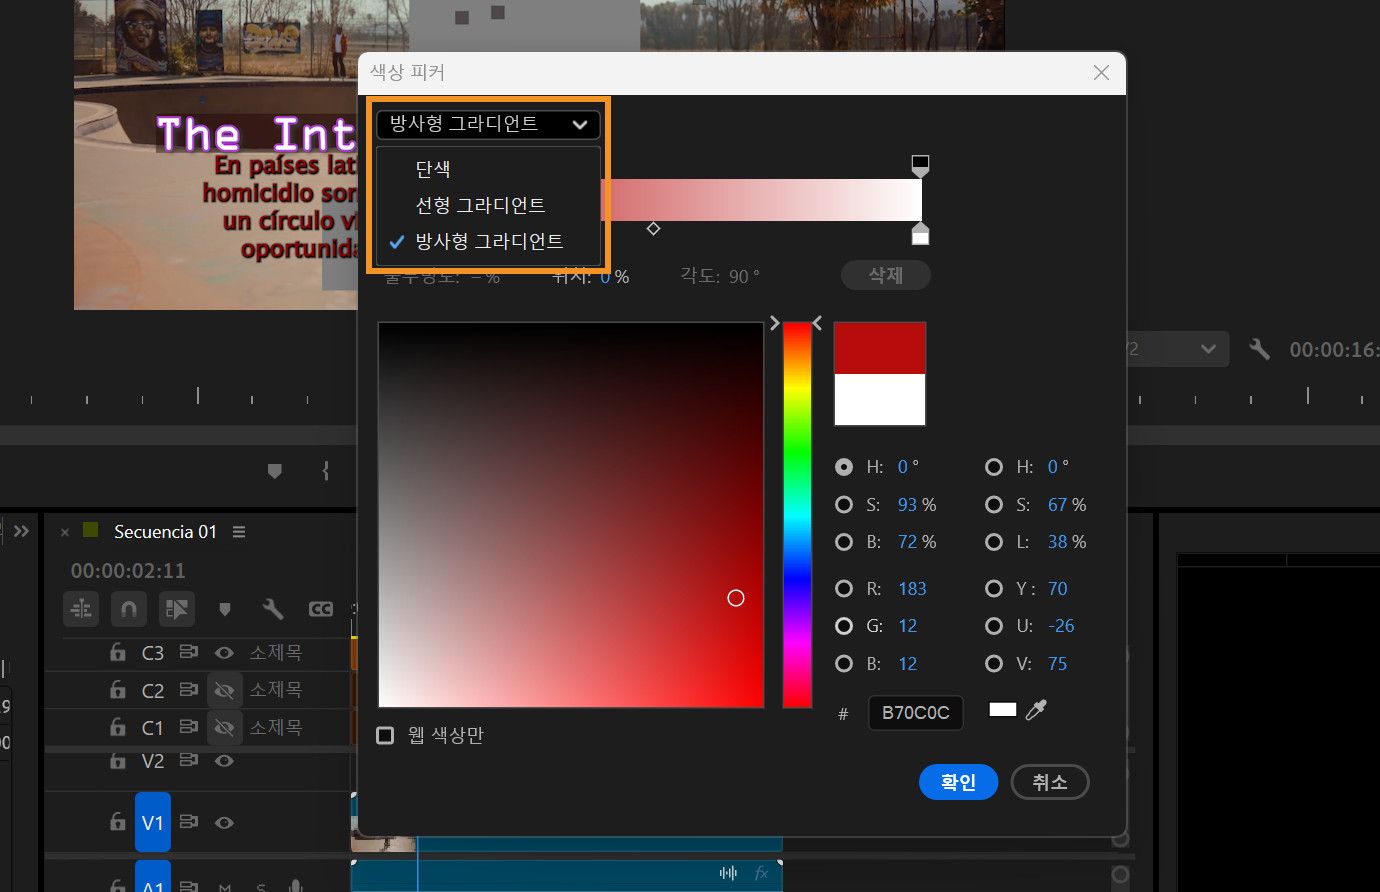Click the Add Marker icon in the timeline

[225, 609]
